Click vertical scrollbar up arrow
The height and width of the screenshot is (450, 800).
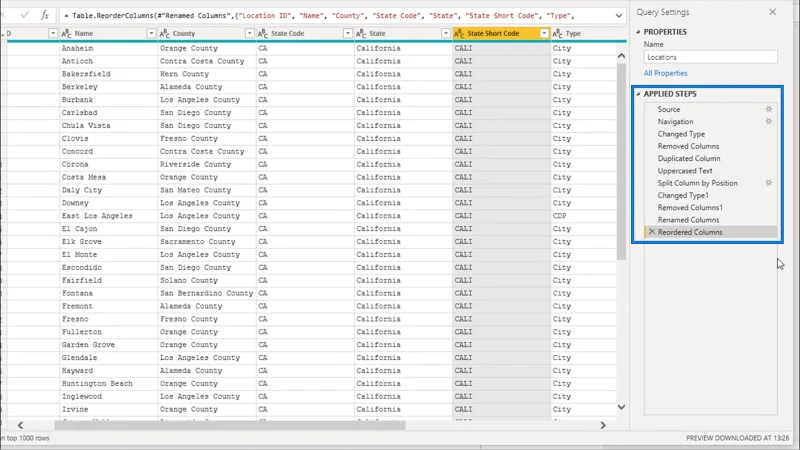(x=621, y=56)
